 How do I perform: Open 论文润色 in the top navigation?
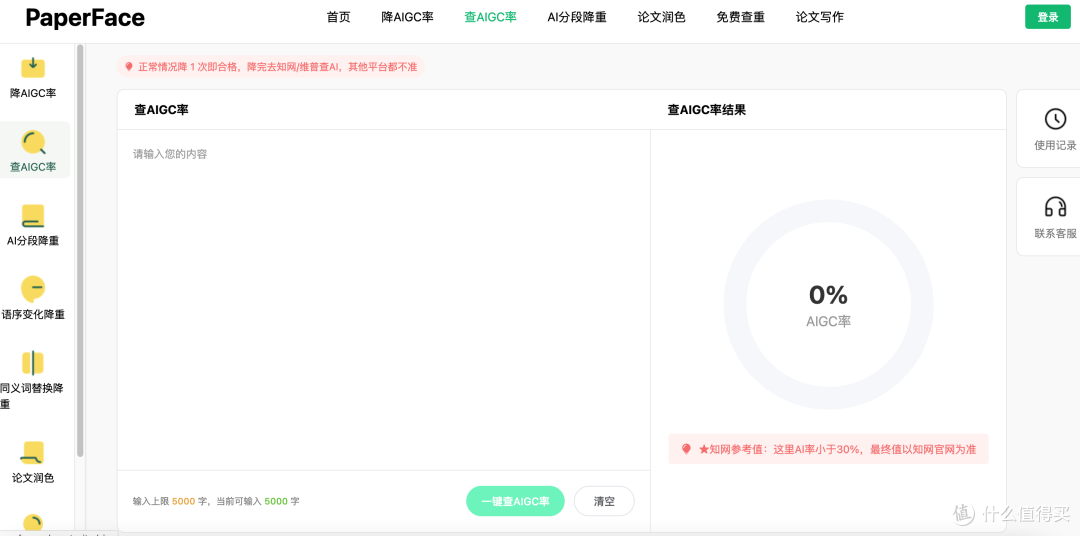(x=661, y=17)
